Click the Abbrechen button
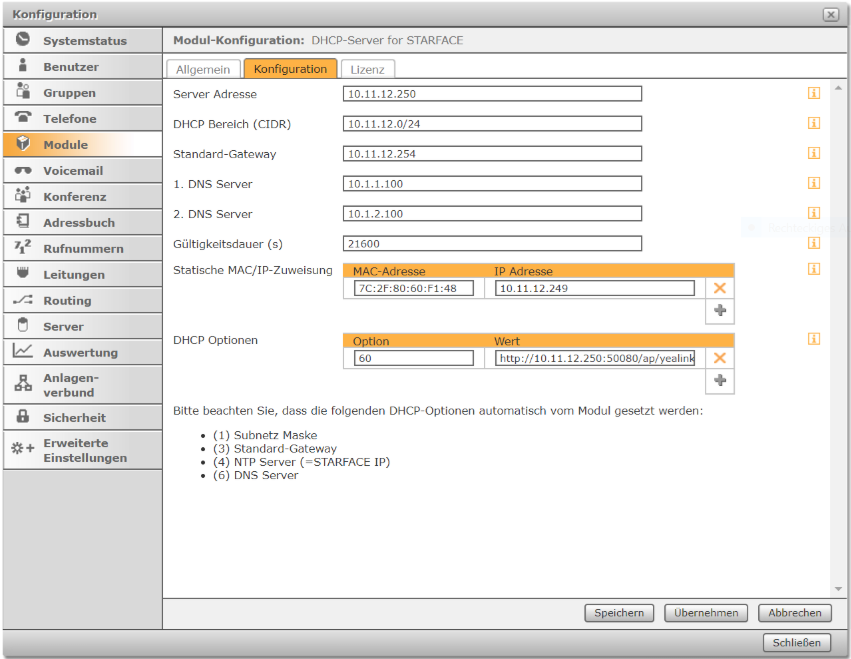Image resolution: width=851 pixels, height=659 pixels. click(x=795, y=613)
